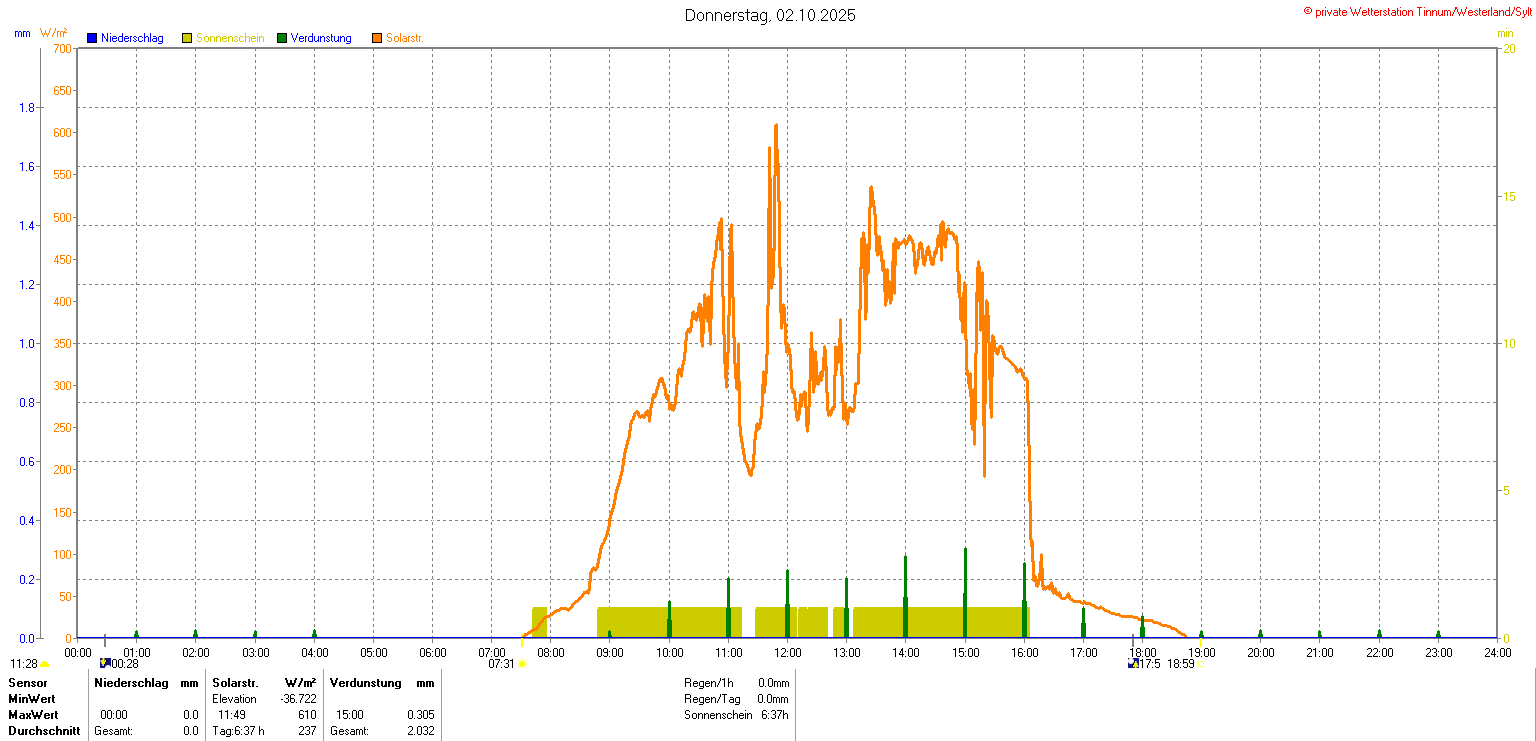This screenshot has width=1536, height=741.
Task: Click the moon icon next to 17:5
Action: [1133, 663]
